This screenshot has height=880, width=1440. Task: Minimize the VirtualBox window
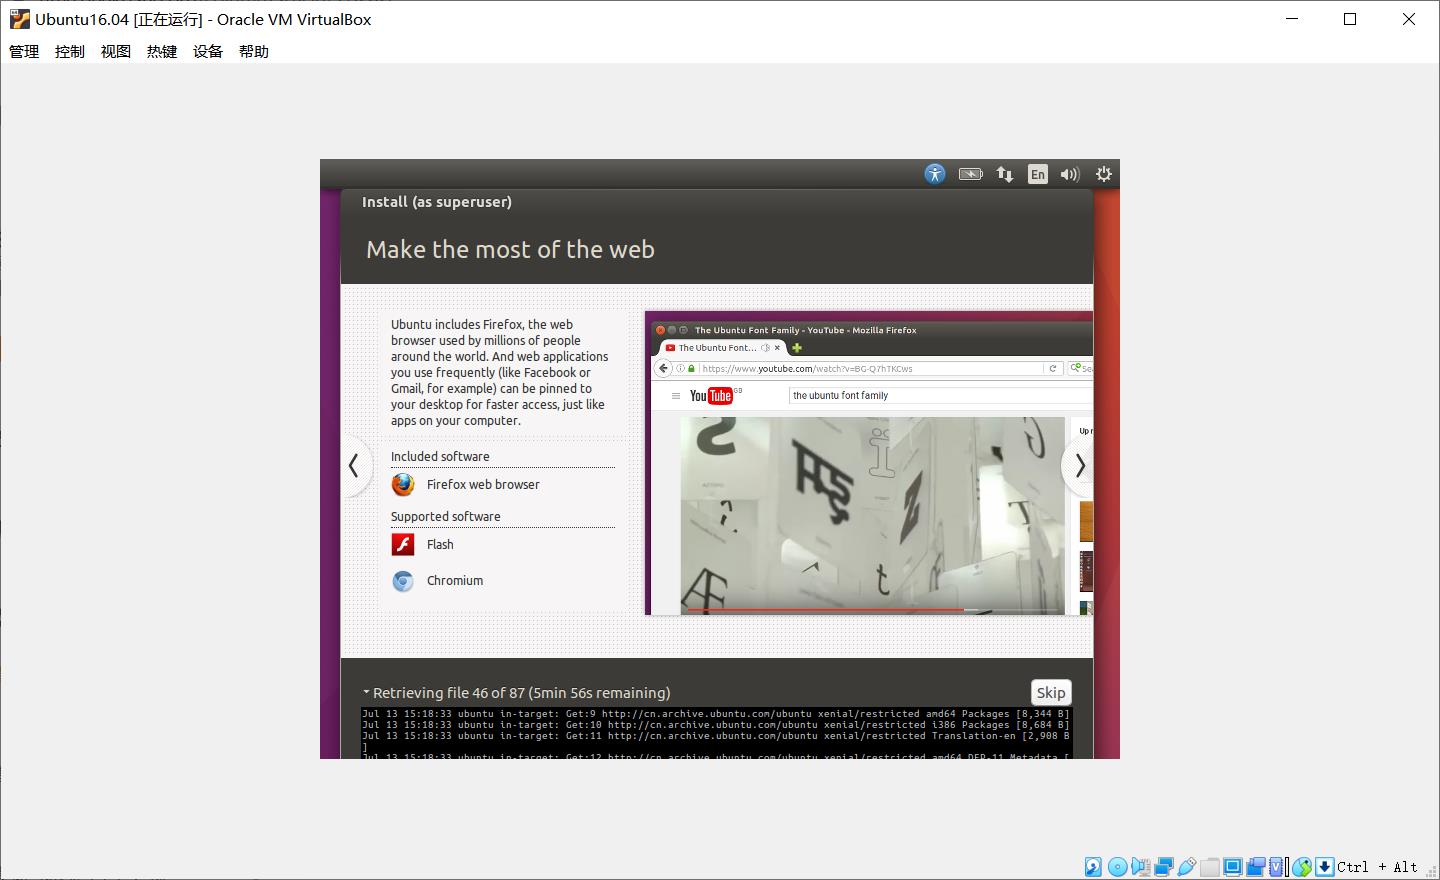pyautogui.click(x=1292, y=19)
